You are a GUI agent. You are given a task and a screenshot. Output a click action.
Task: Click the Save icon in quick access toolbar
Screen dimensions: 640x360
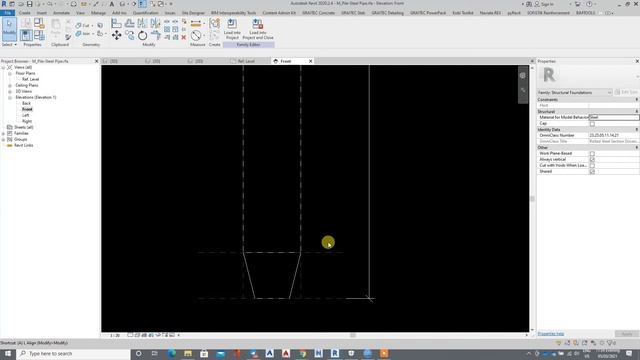29,4
